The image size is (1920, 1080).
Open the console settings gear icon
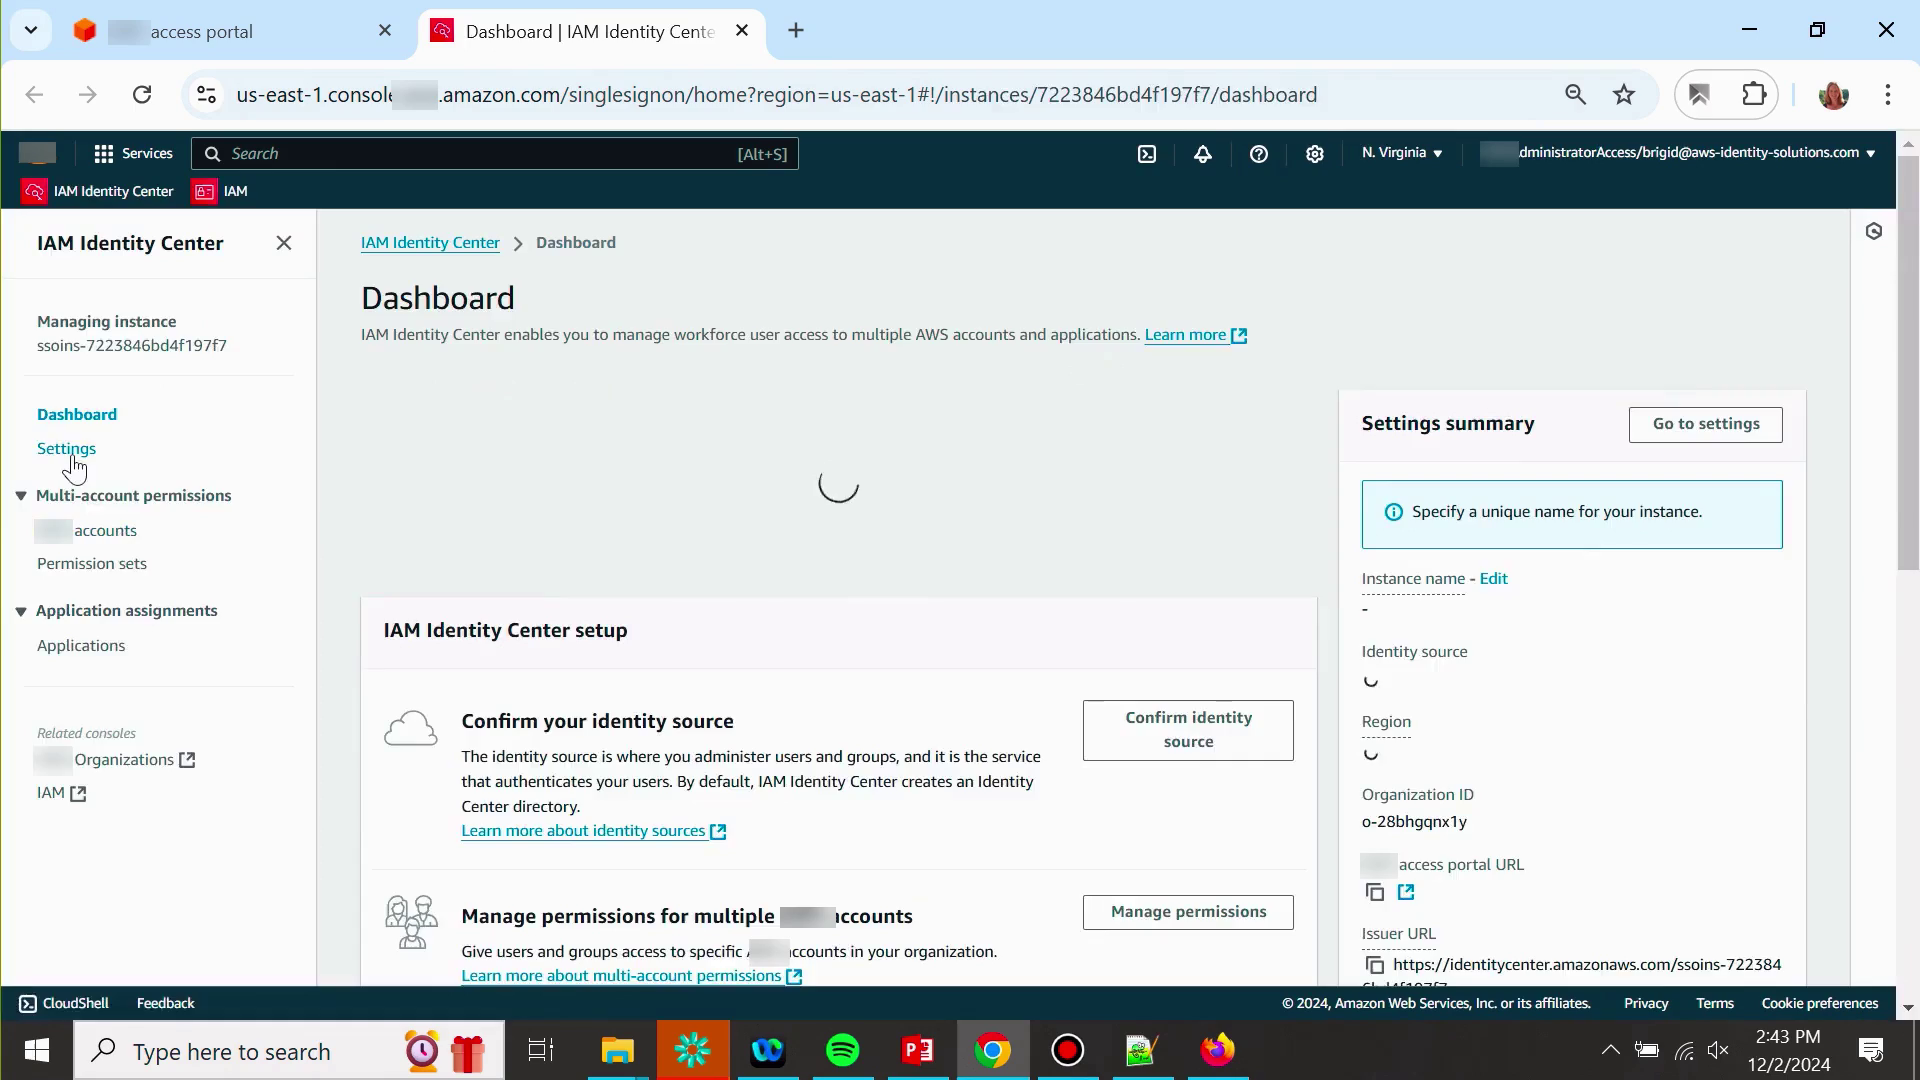1315,153
